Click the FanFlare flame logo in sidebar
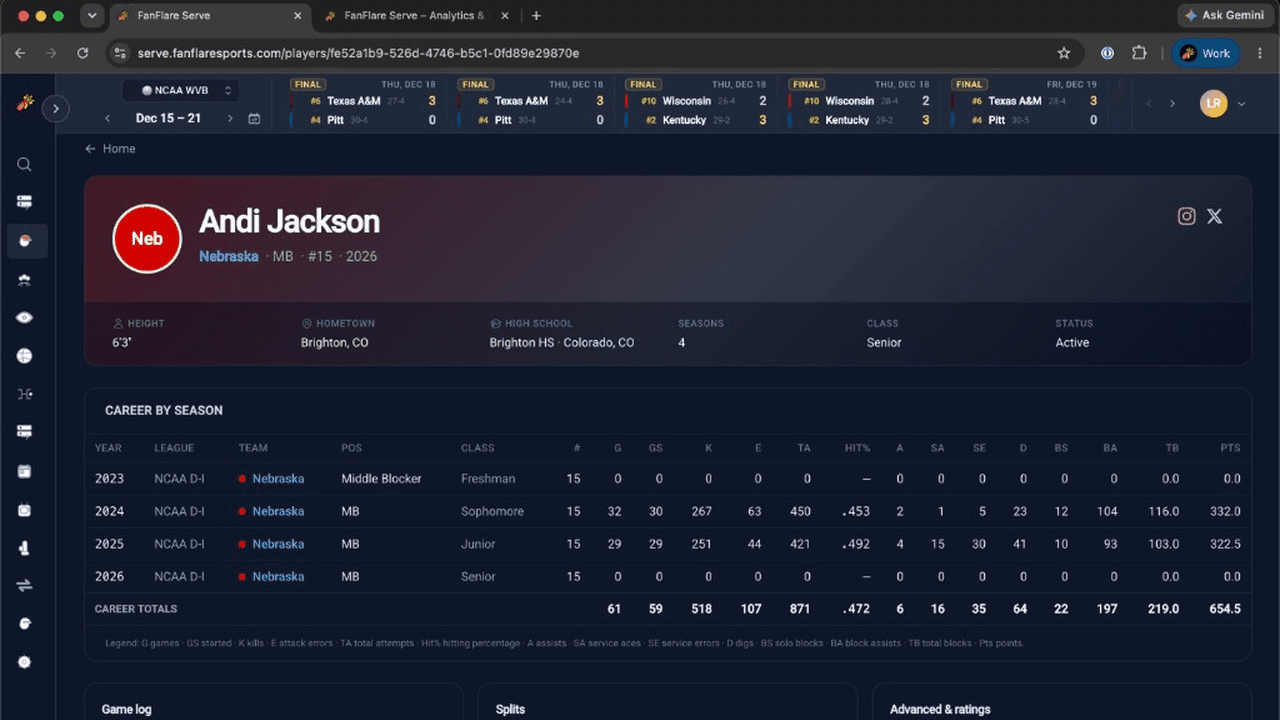1280x720 pixels. tap(24, 103)
